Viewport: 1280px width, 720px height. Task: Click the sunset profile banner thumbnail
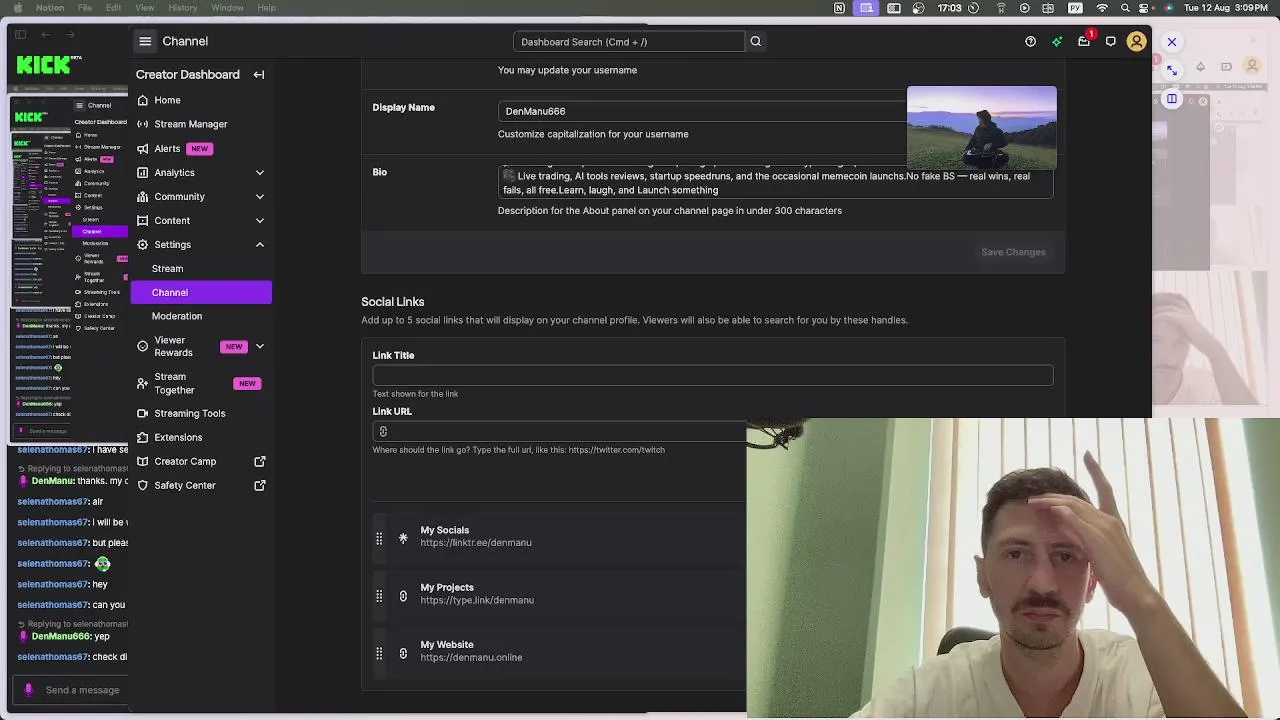(982, 128)
